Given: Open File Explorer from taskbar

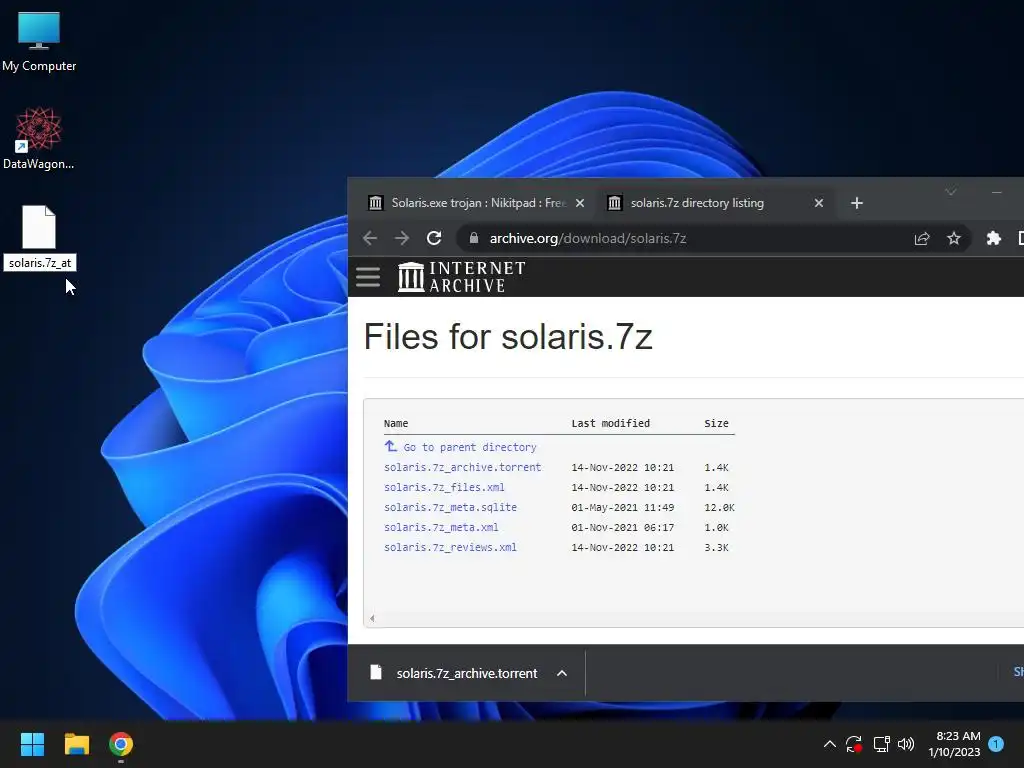Looking at the screenshot, I should click(76, 744).
